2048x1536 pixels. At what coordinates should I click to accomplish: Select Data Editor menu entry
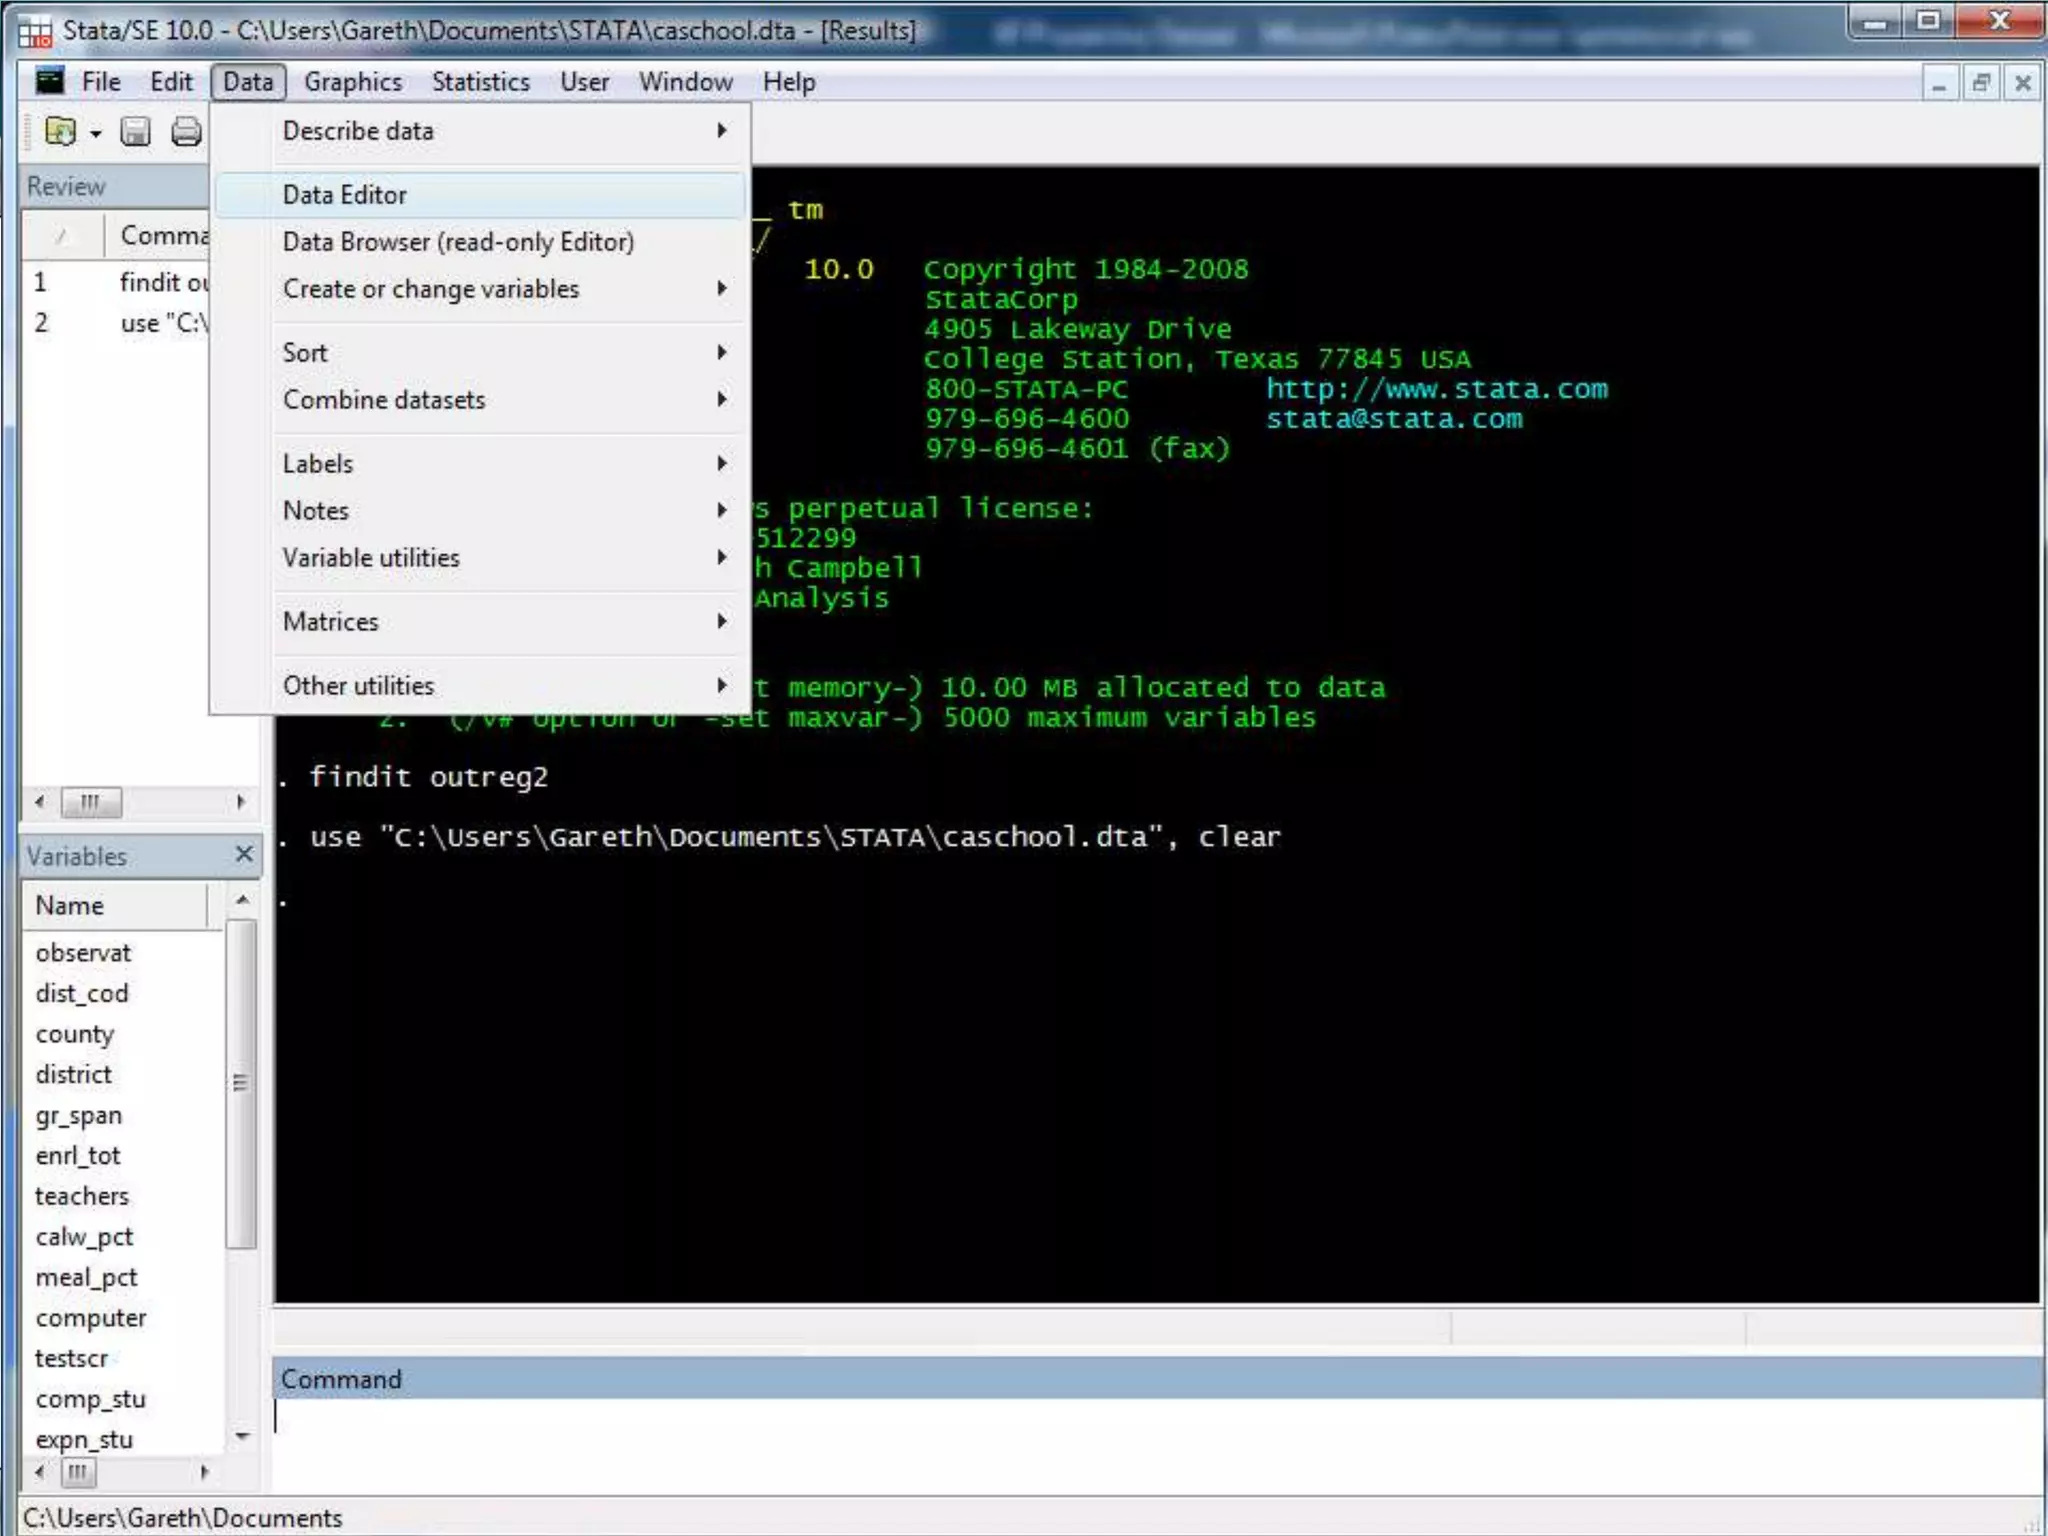345,195
